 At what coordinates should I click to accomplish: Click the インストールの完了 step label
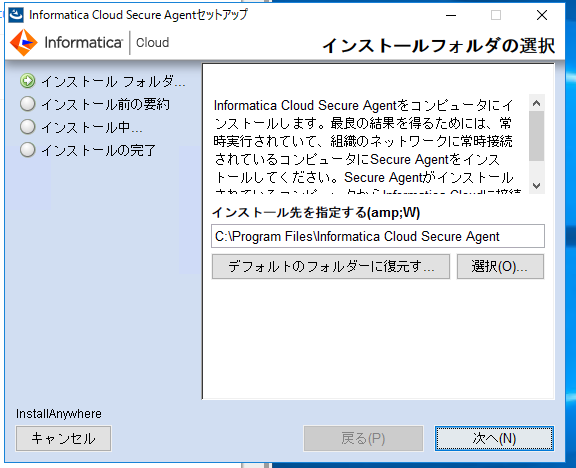[x=98, y=150]
